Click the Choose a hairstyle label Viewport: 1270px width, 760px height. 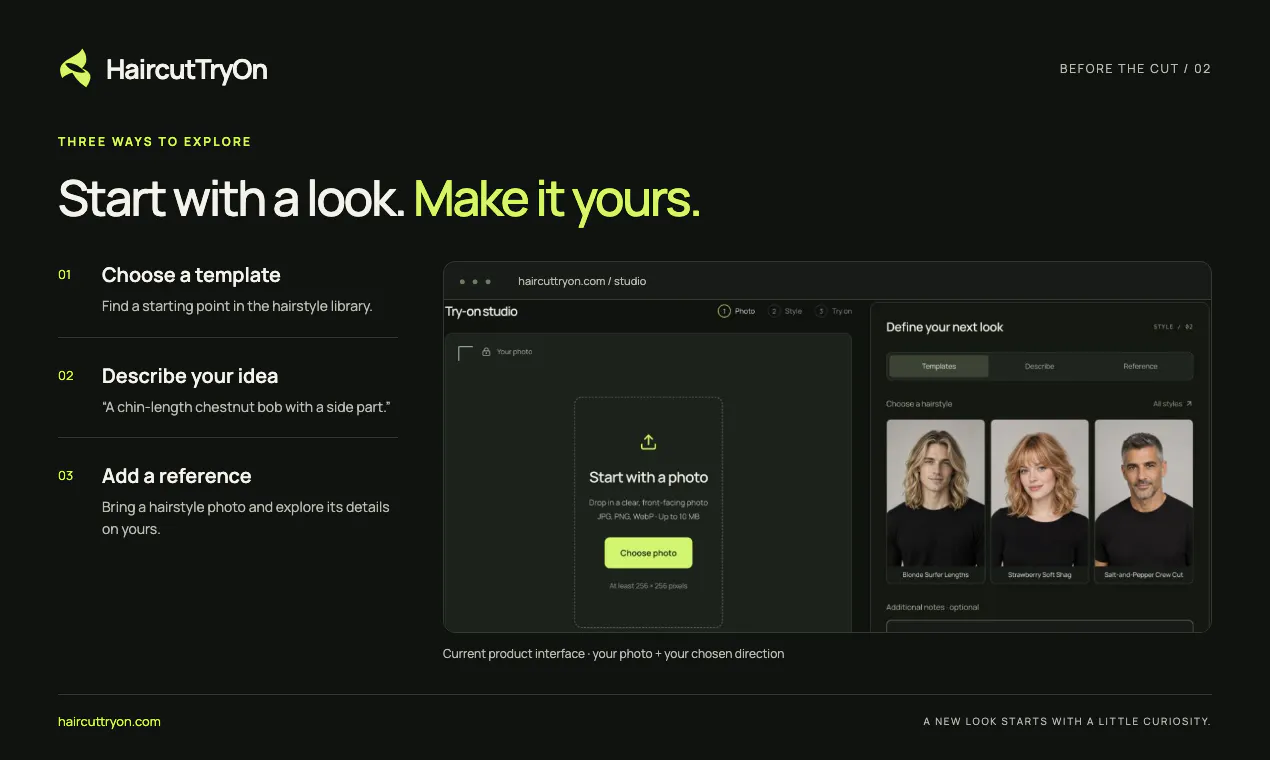tap(919, 404)
